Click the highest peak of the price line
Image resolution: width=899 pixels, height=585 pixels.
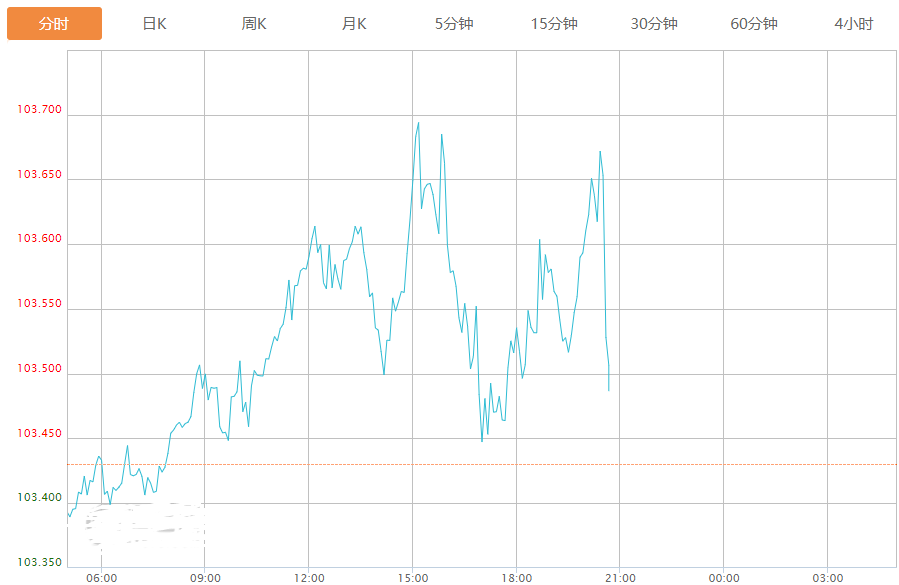pos(418,123)
